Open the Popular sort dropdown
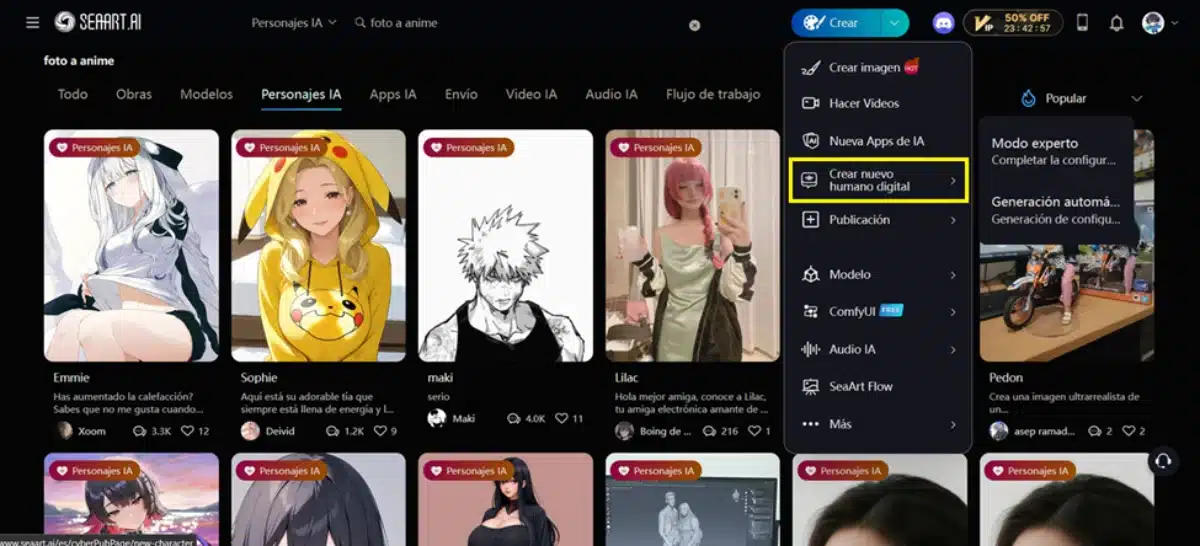This screenshot has height=546, width=1200. tap(1081, 99)
